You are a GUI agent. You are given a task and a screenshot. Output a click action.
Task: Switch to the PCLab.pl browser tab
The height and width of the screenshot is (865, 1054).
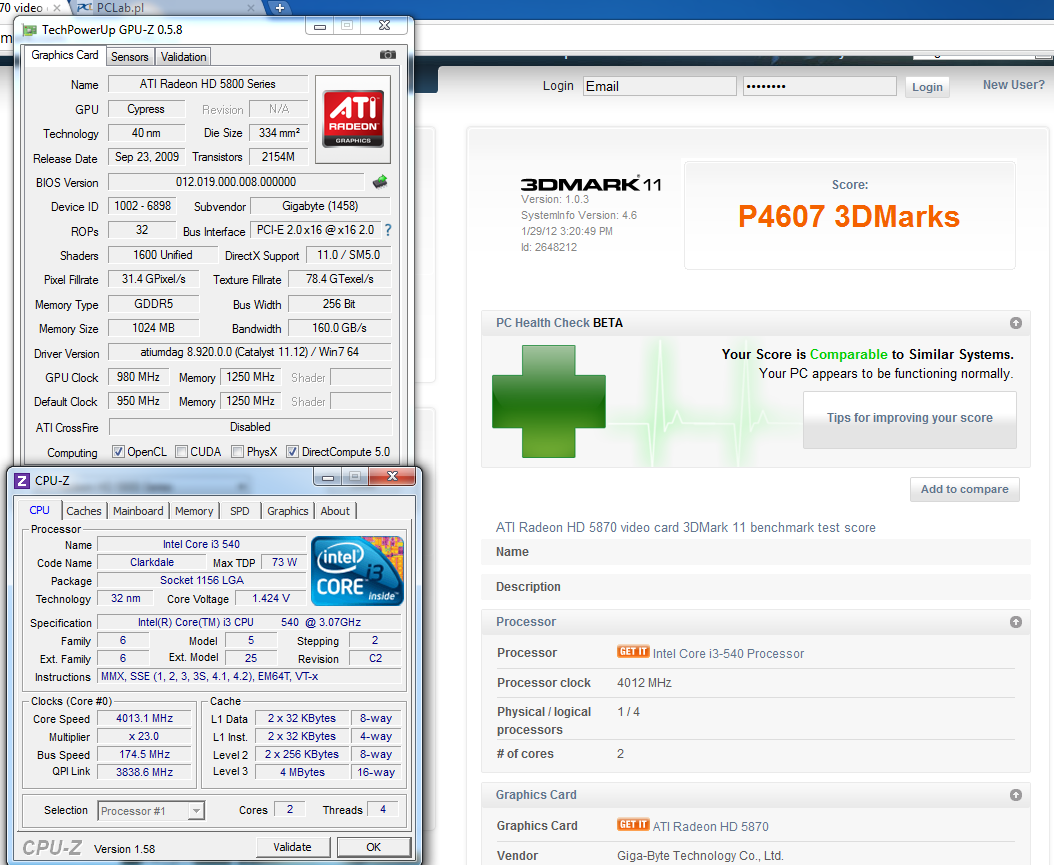pyautogui.click(x=165, y=8)
